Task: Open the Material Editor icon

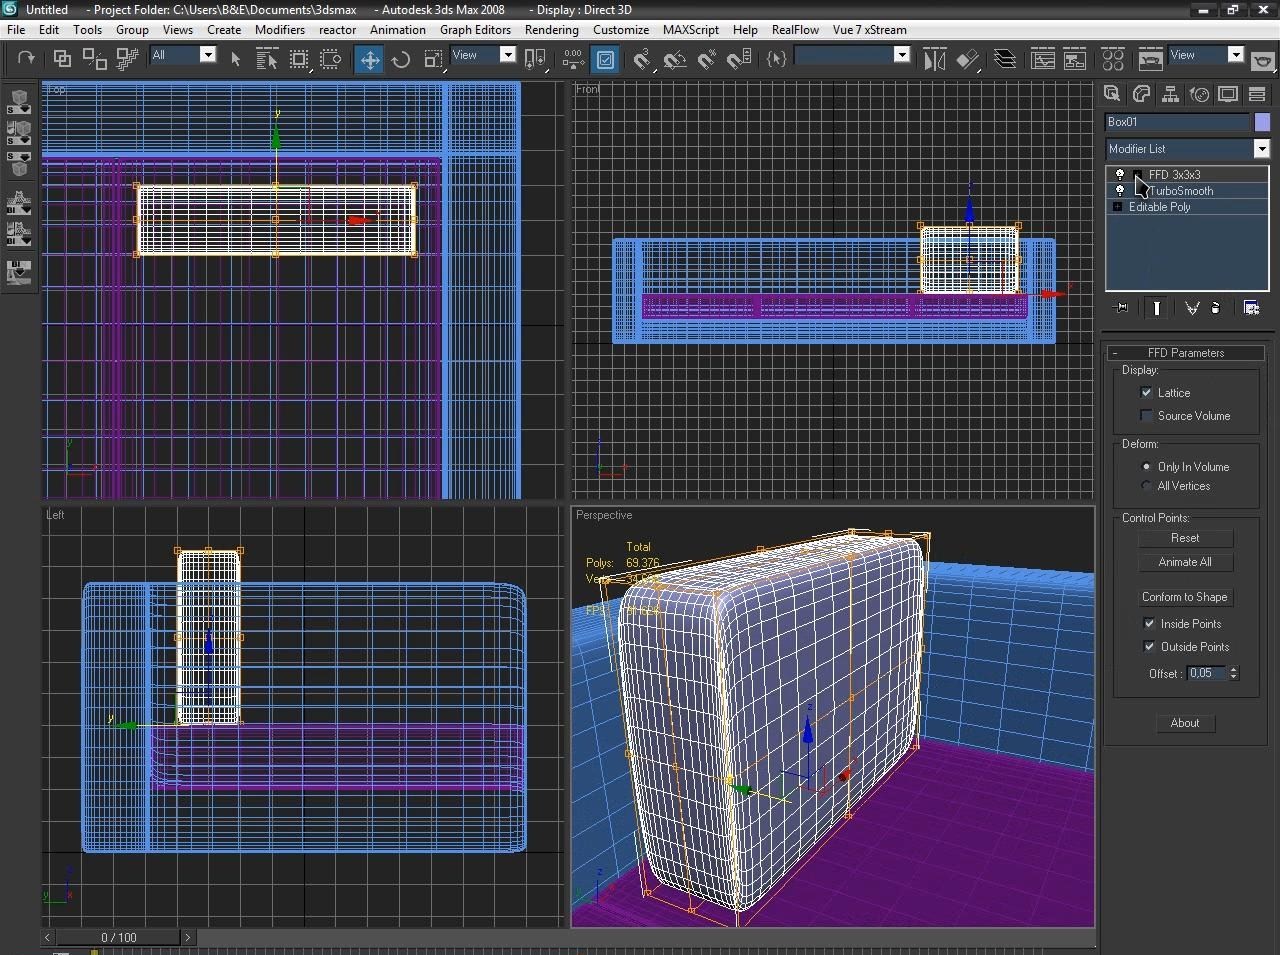Action: [1113, 60]
